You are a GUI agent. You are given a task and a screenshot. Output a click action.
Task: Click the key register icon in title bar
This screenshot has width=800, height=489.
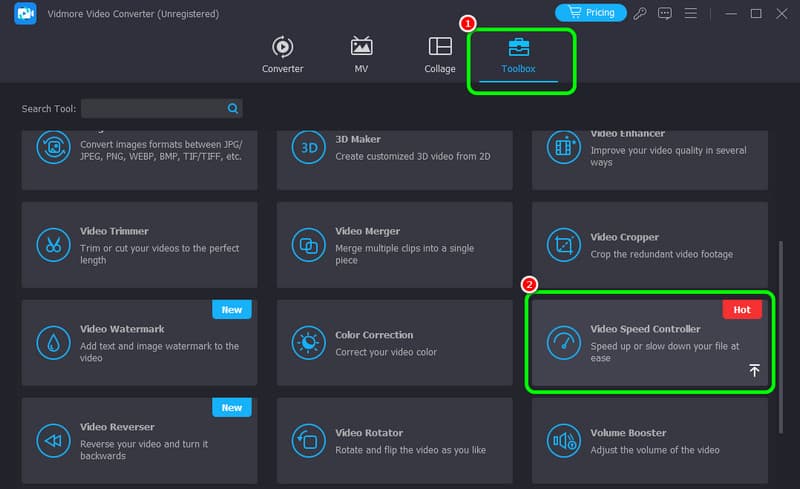pos(640,13)
